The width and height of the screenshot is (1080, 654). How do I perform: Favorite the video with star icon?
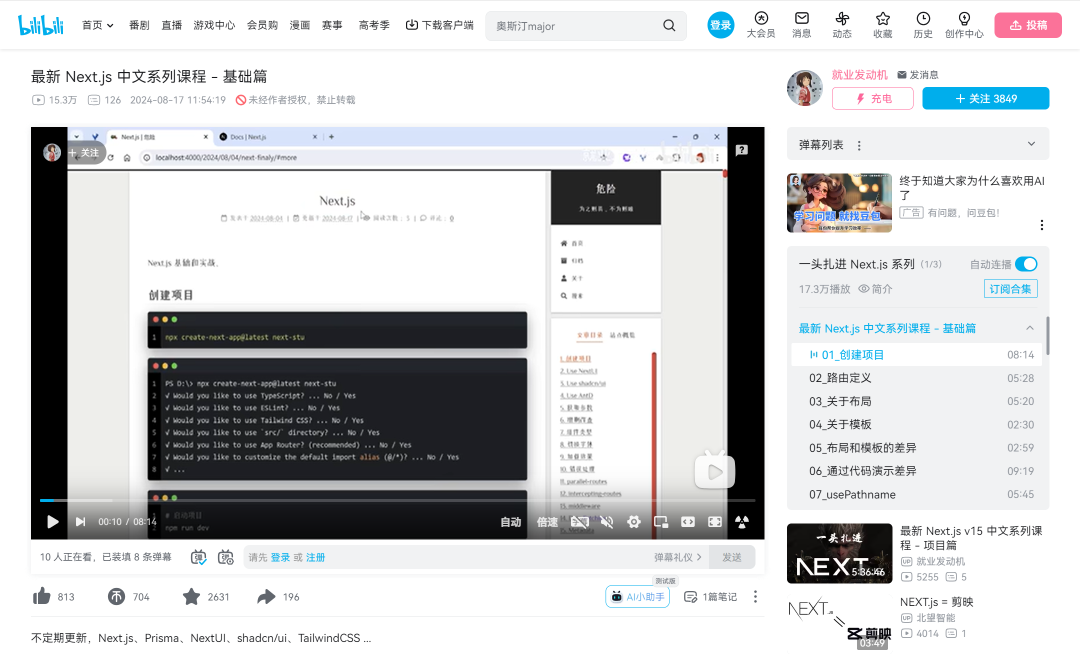tap(191, 596)
